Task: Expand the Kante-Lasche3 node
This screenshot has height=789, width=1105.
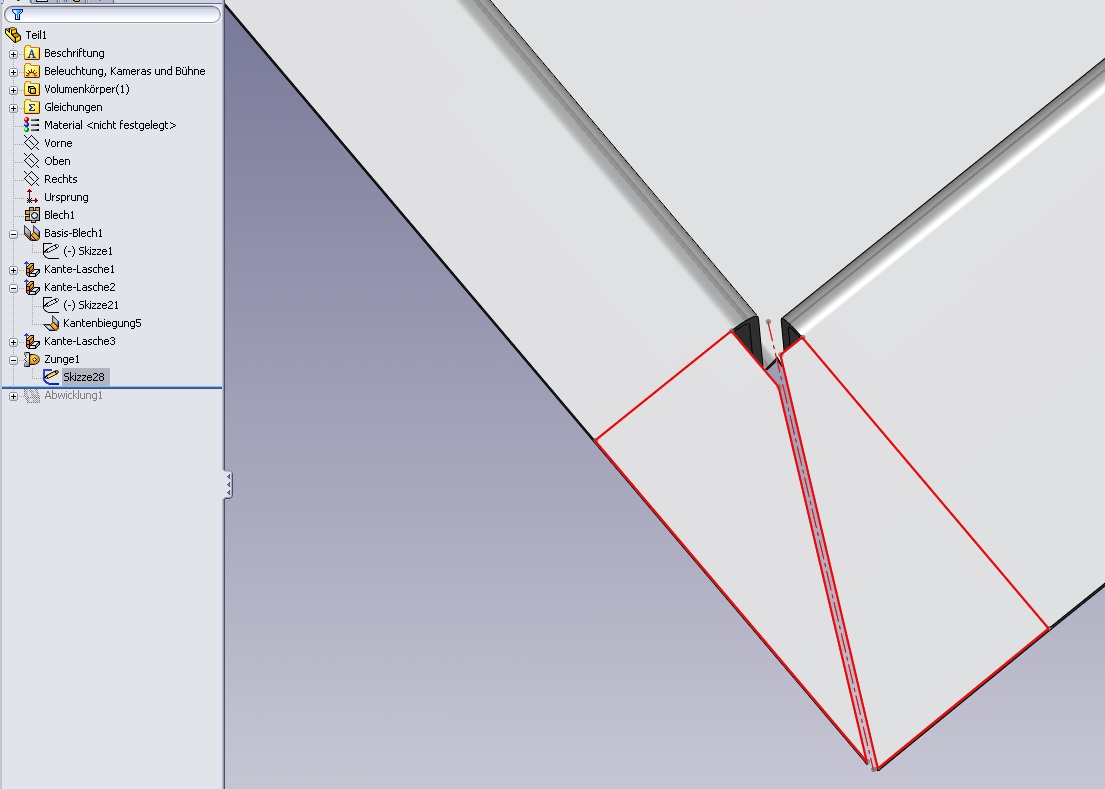Action: [x=13, y=342]
